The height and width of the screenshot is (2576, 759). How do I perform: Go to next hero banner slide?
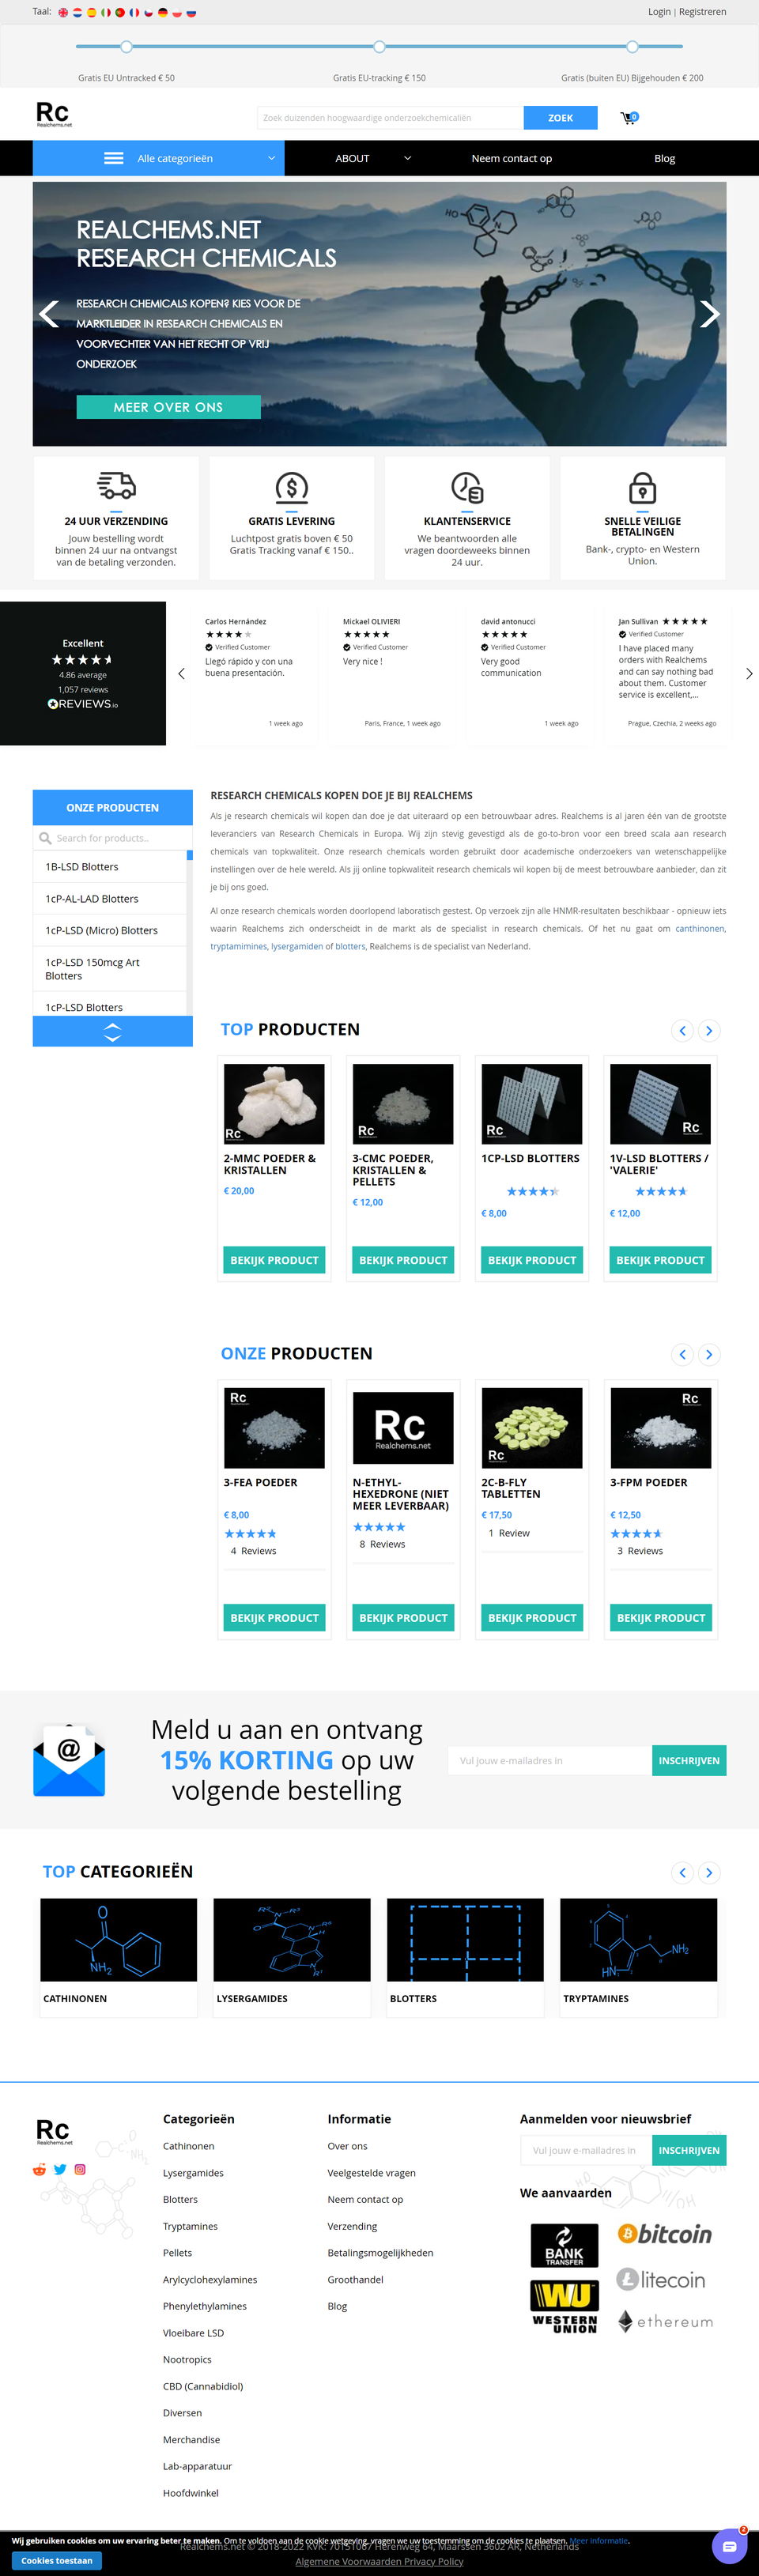pyautogui.click(x=709, y=314)
